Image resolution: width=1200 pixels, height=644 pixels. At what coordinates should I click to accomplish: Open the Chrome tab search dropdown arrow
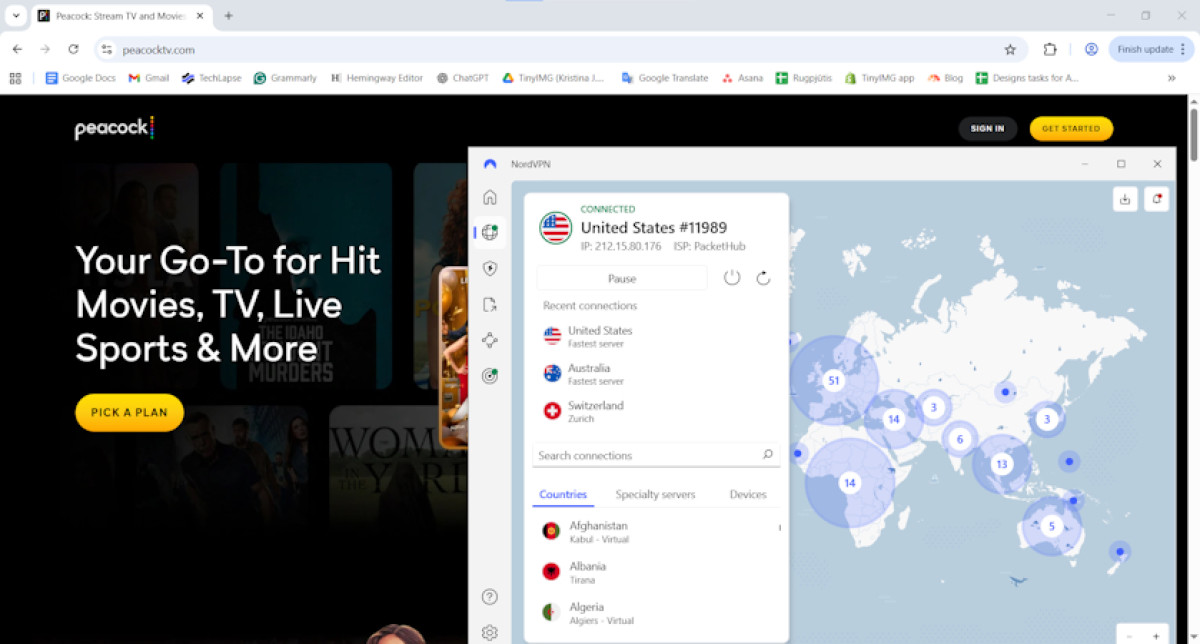[x=16, y=16]
